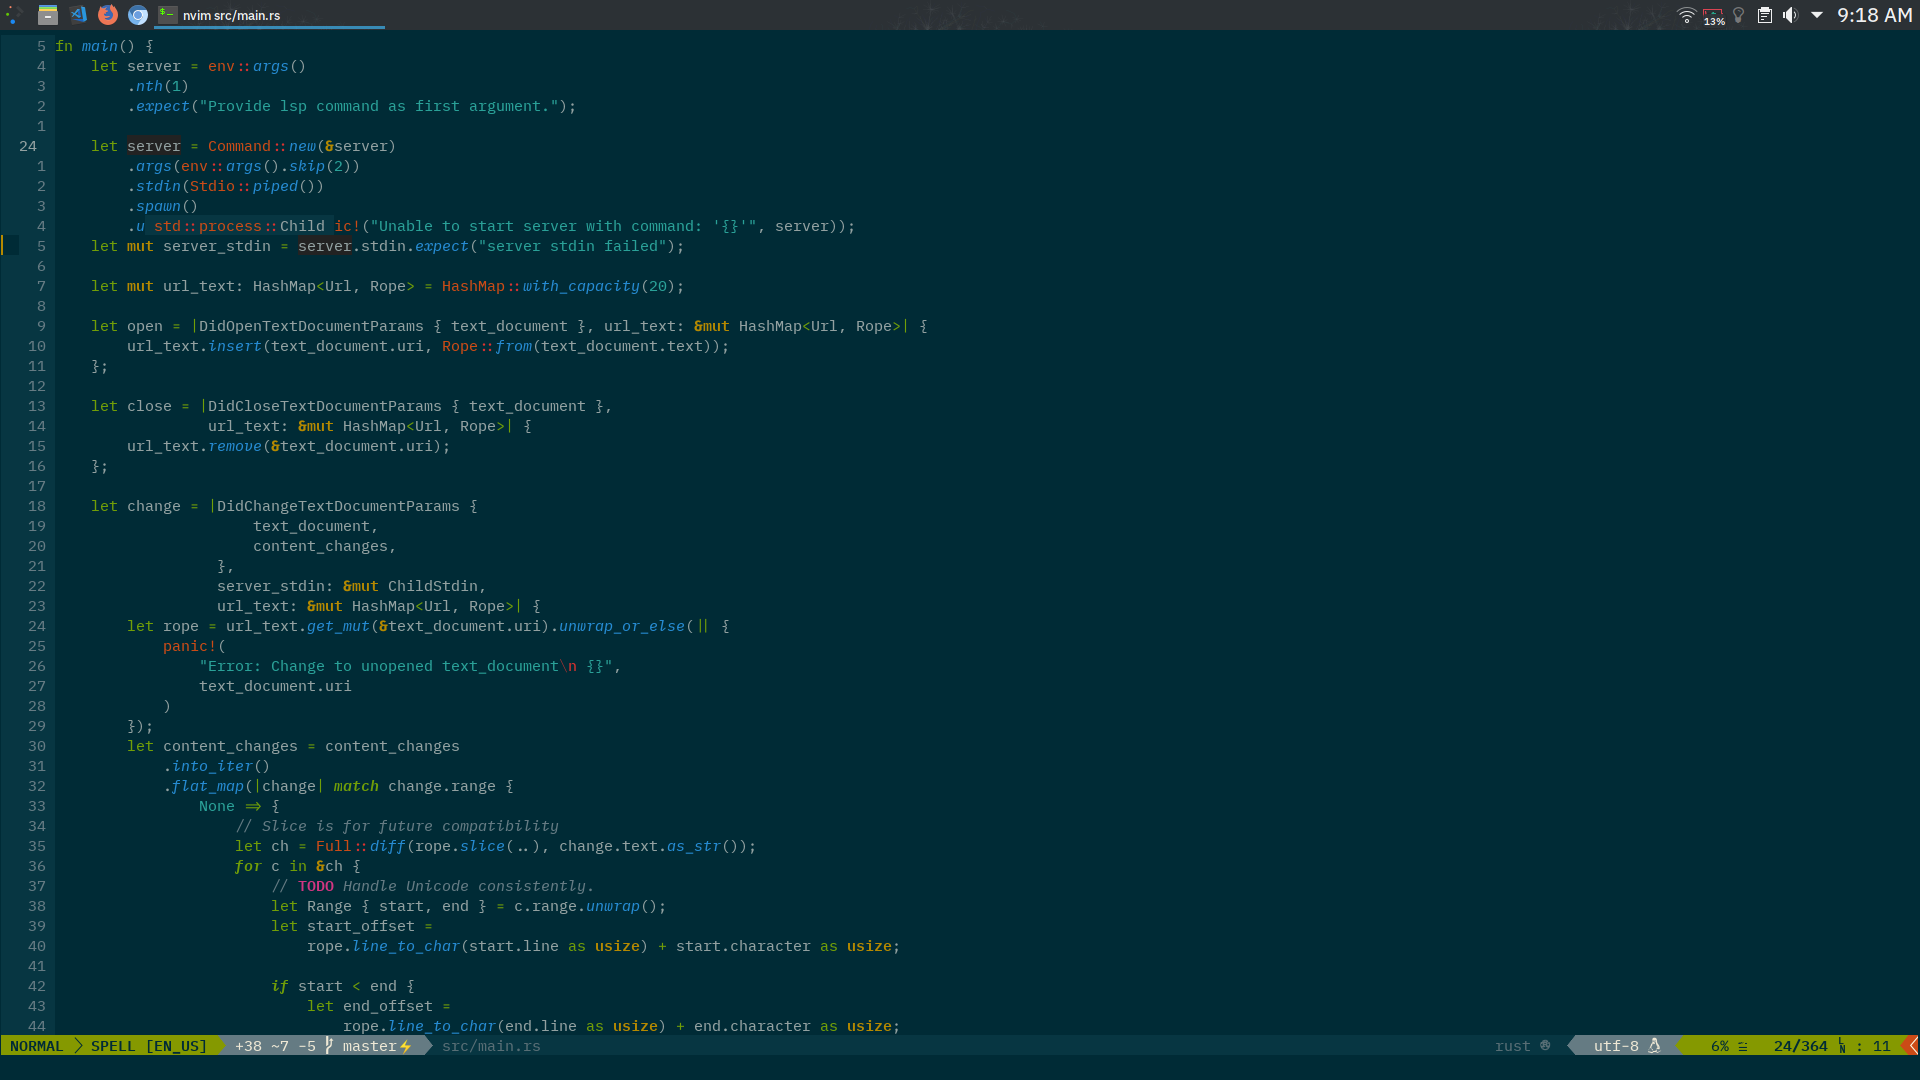Click the 9:18 AM clock
Viewport: 1920px width, 1080px height.
[x=1874, y=15]
